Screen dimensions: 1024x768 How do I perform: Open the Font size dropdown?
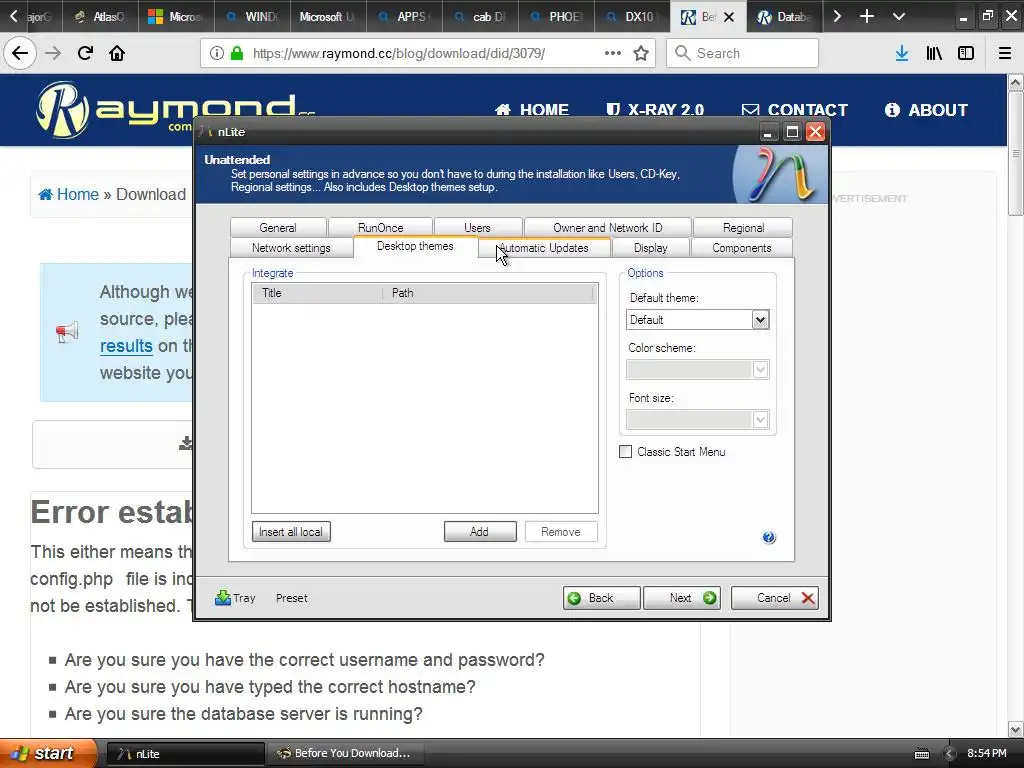760,419
